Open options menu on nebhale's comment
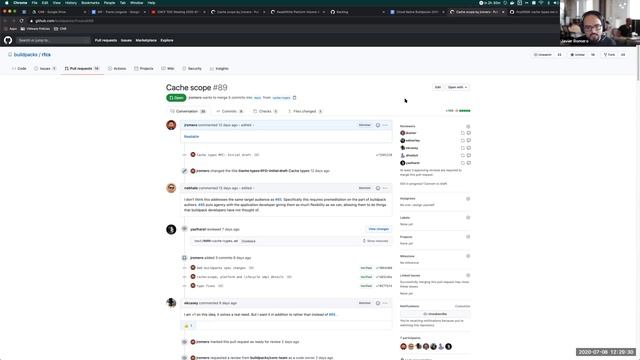 pyautogui.click(x=385, y=188)
